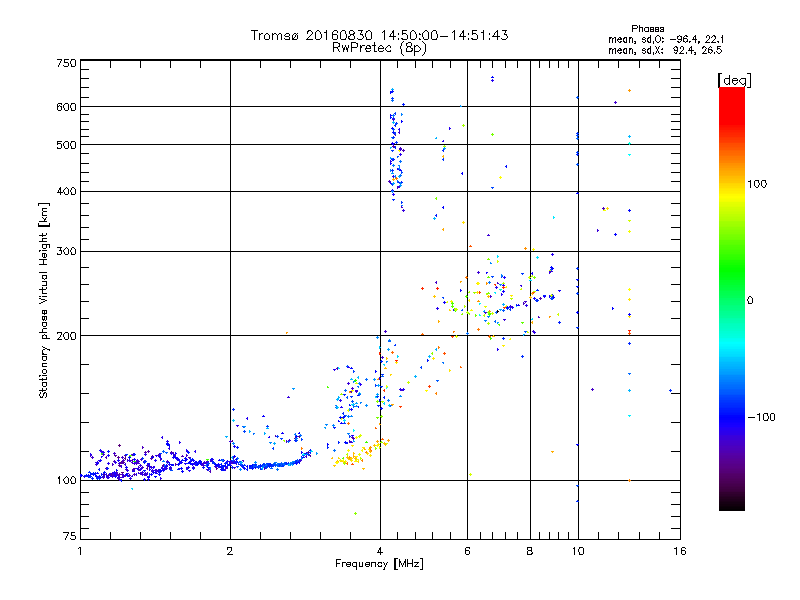Click the y-axis label '500'

66,145
